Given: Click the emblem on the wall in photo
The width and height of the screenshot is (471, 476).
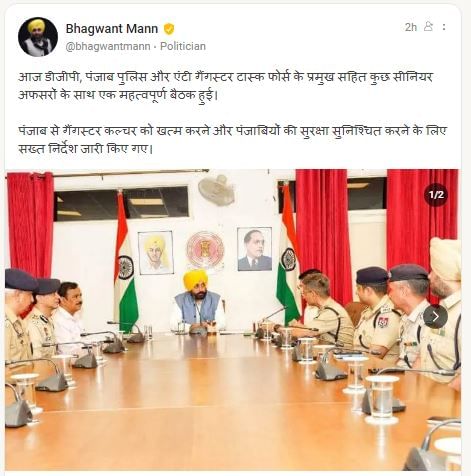Looking at the screenshot, I should [205, 250].
